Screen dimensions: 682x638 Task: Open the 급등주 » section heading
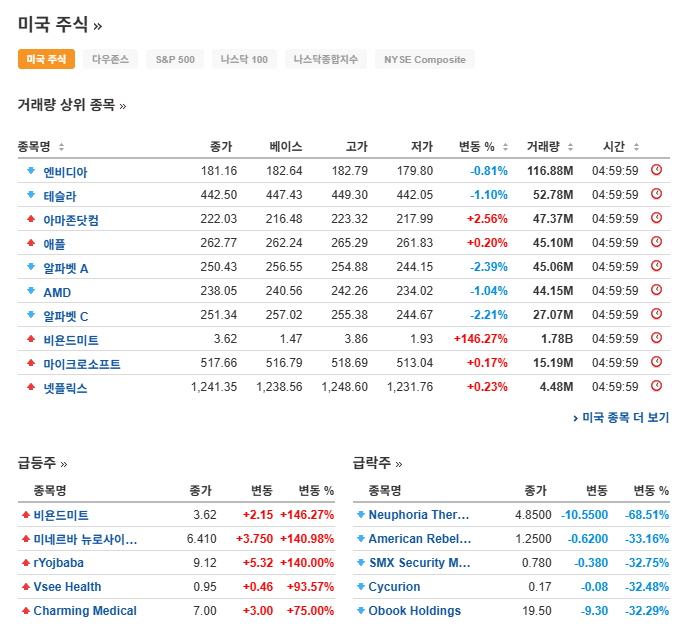point(42,463)
